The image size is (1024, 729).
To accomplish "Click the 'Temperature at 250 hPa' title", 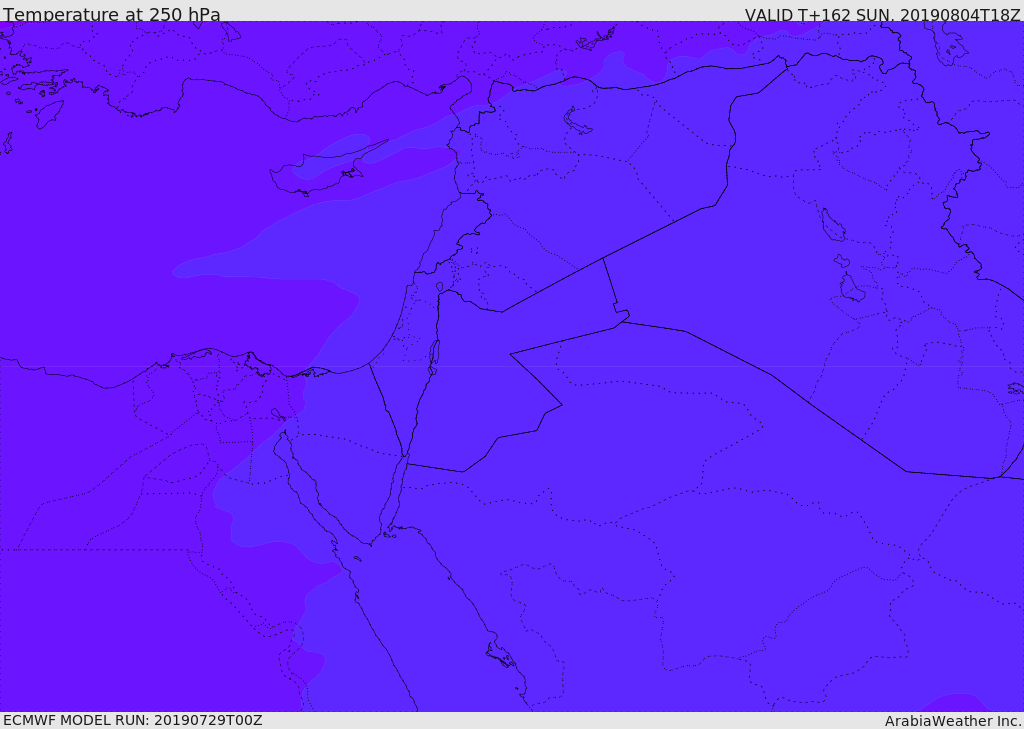I will coord(112,14).
